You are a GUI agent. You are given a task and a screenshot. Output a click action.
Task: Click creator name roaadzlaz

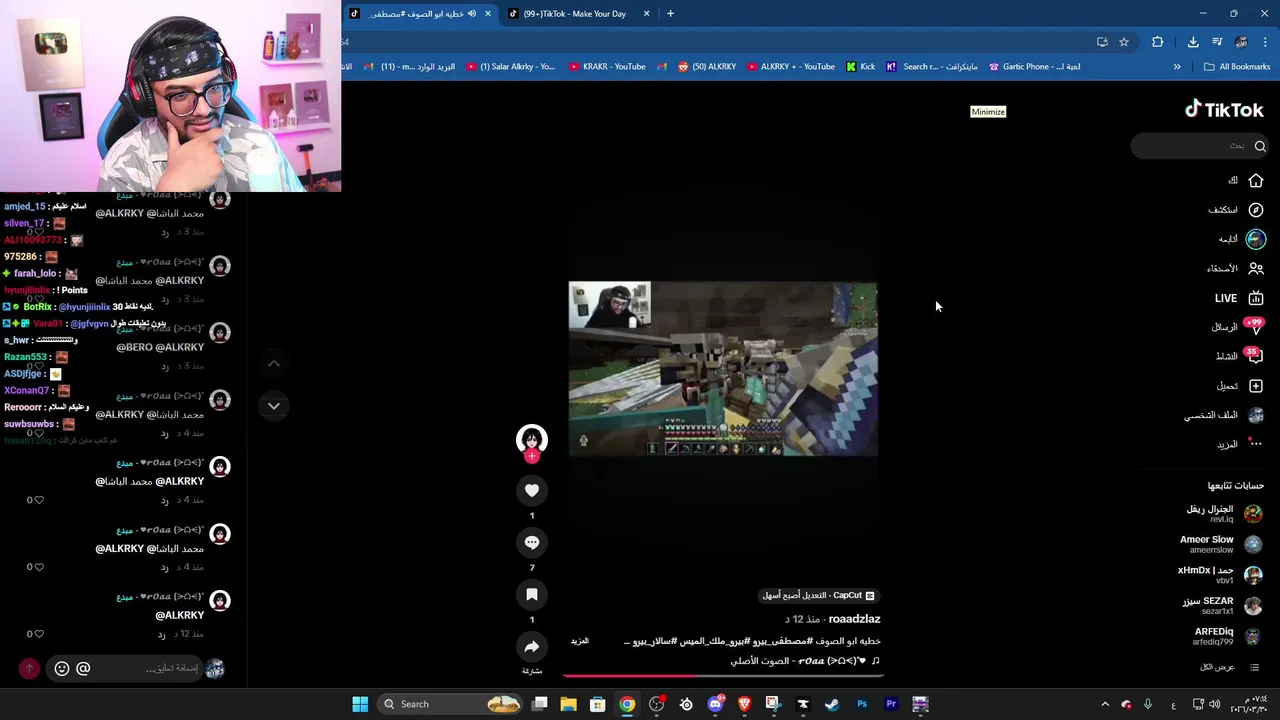(854, 620)
